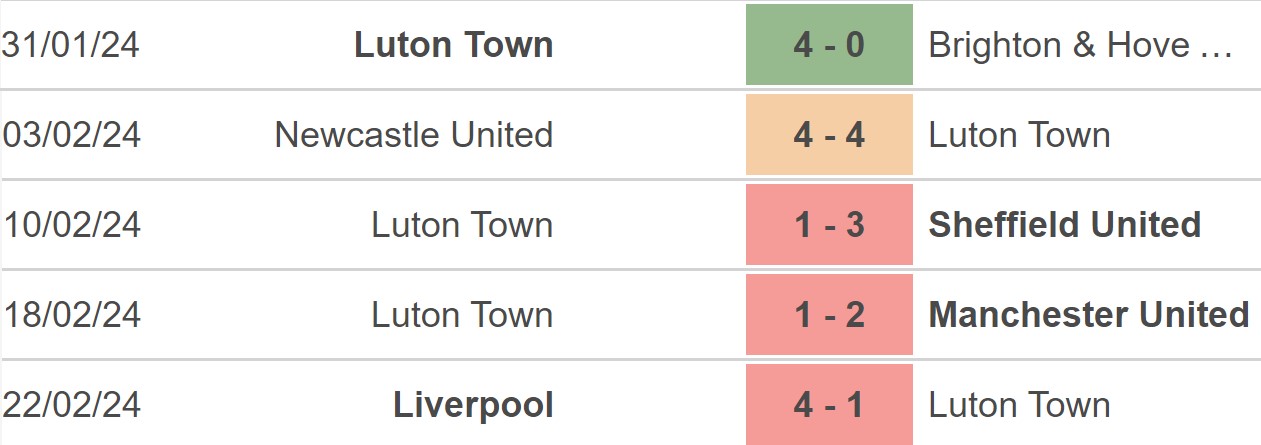Open Luton Town away team vs Liverpool

click(1019, 405)
